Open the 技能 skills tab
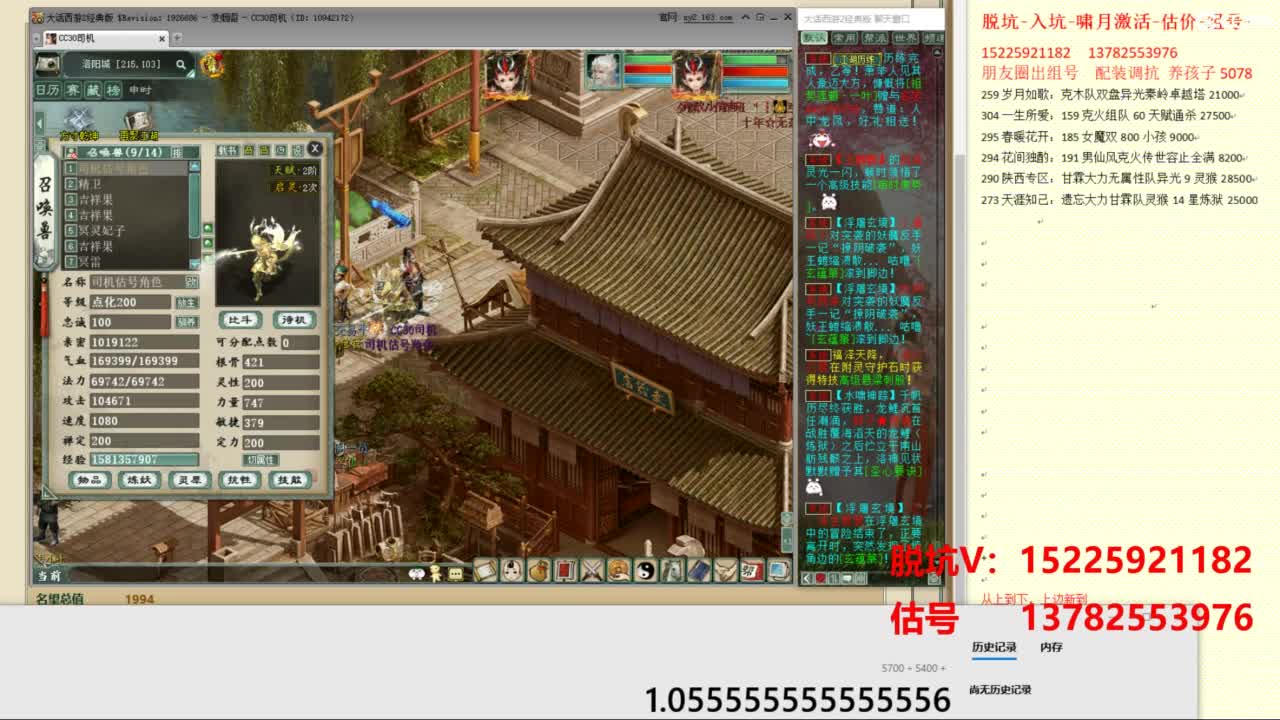The height and width of the screenshot is (720, 1280). tap(289, 480)
